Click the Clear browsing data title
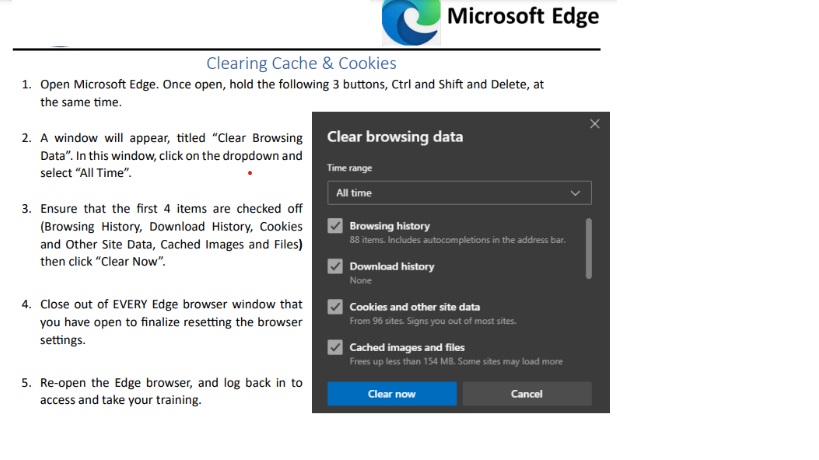The width and height of the screenshot is (819, 460). point(395,137)
